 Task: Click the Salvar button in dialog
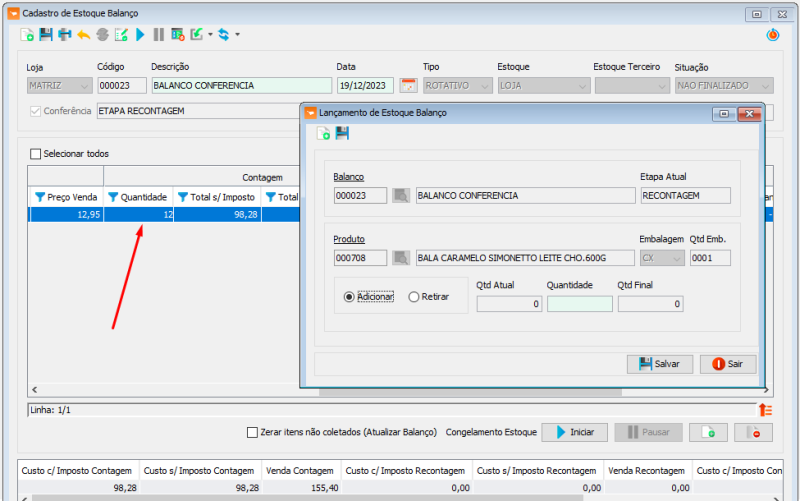[x=660, y=364]
